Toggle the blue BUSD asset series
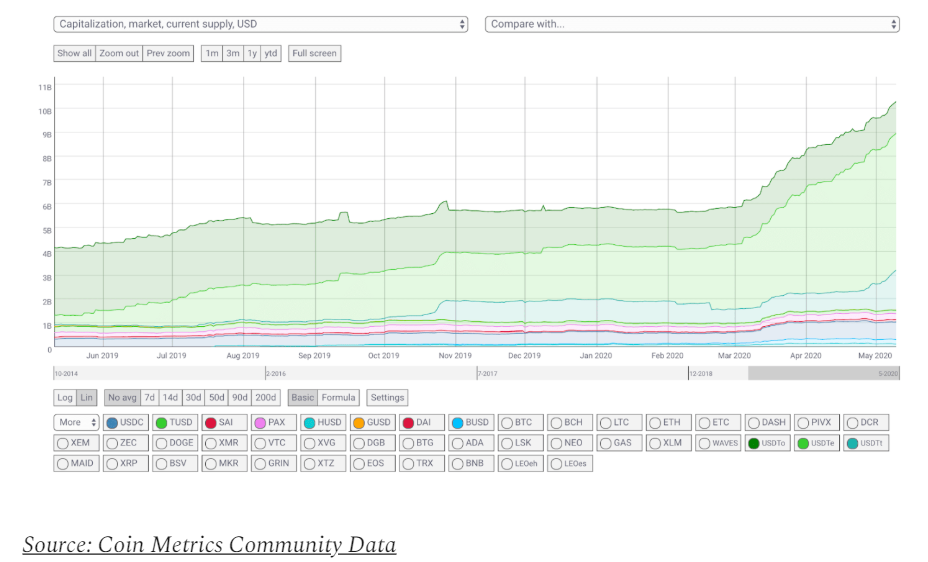The width and height of the screenshot is (928, 562). 472,423
